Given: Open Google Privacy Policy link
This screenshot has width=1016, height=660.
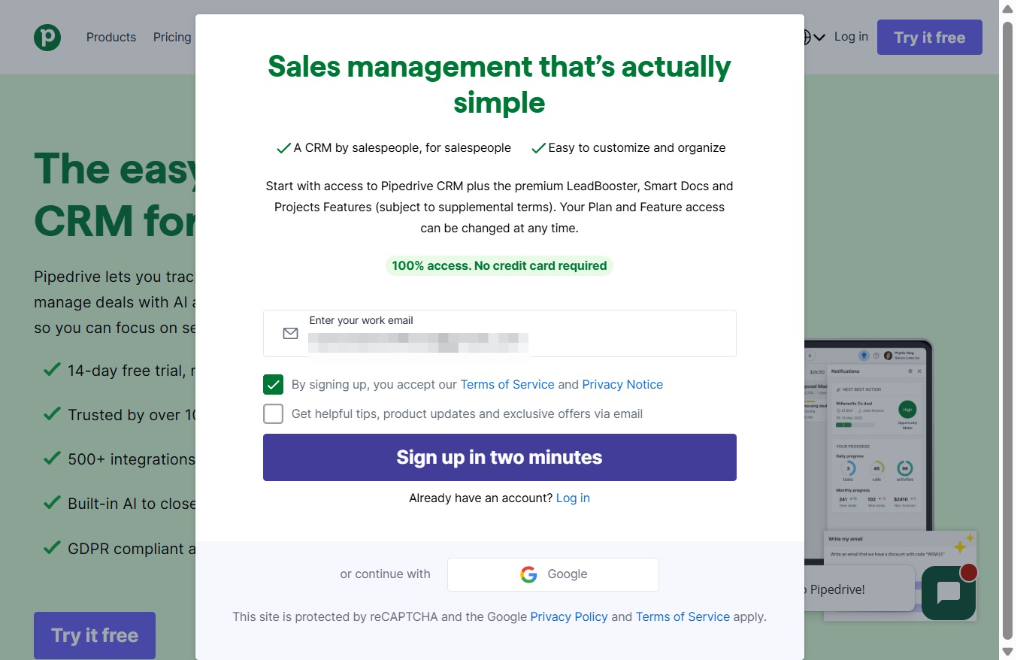Looking at the screenshot, I should 569,617.
